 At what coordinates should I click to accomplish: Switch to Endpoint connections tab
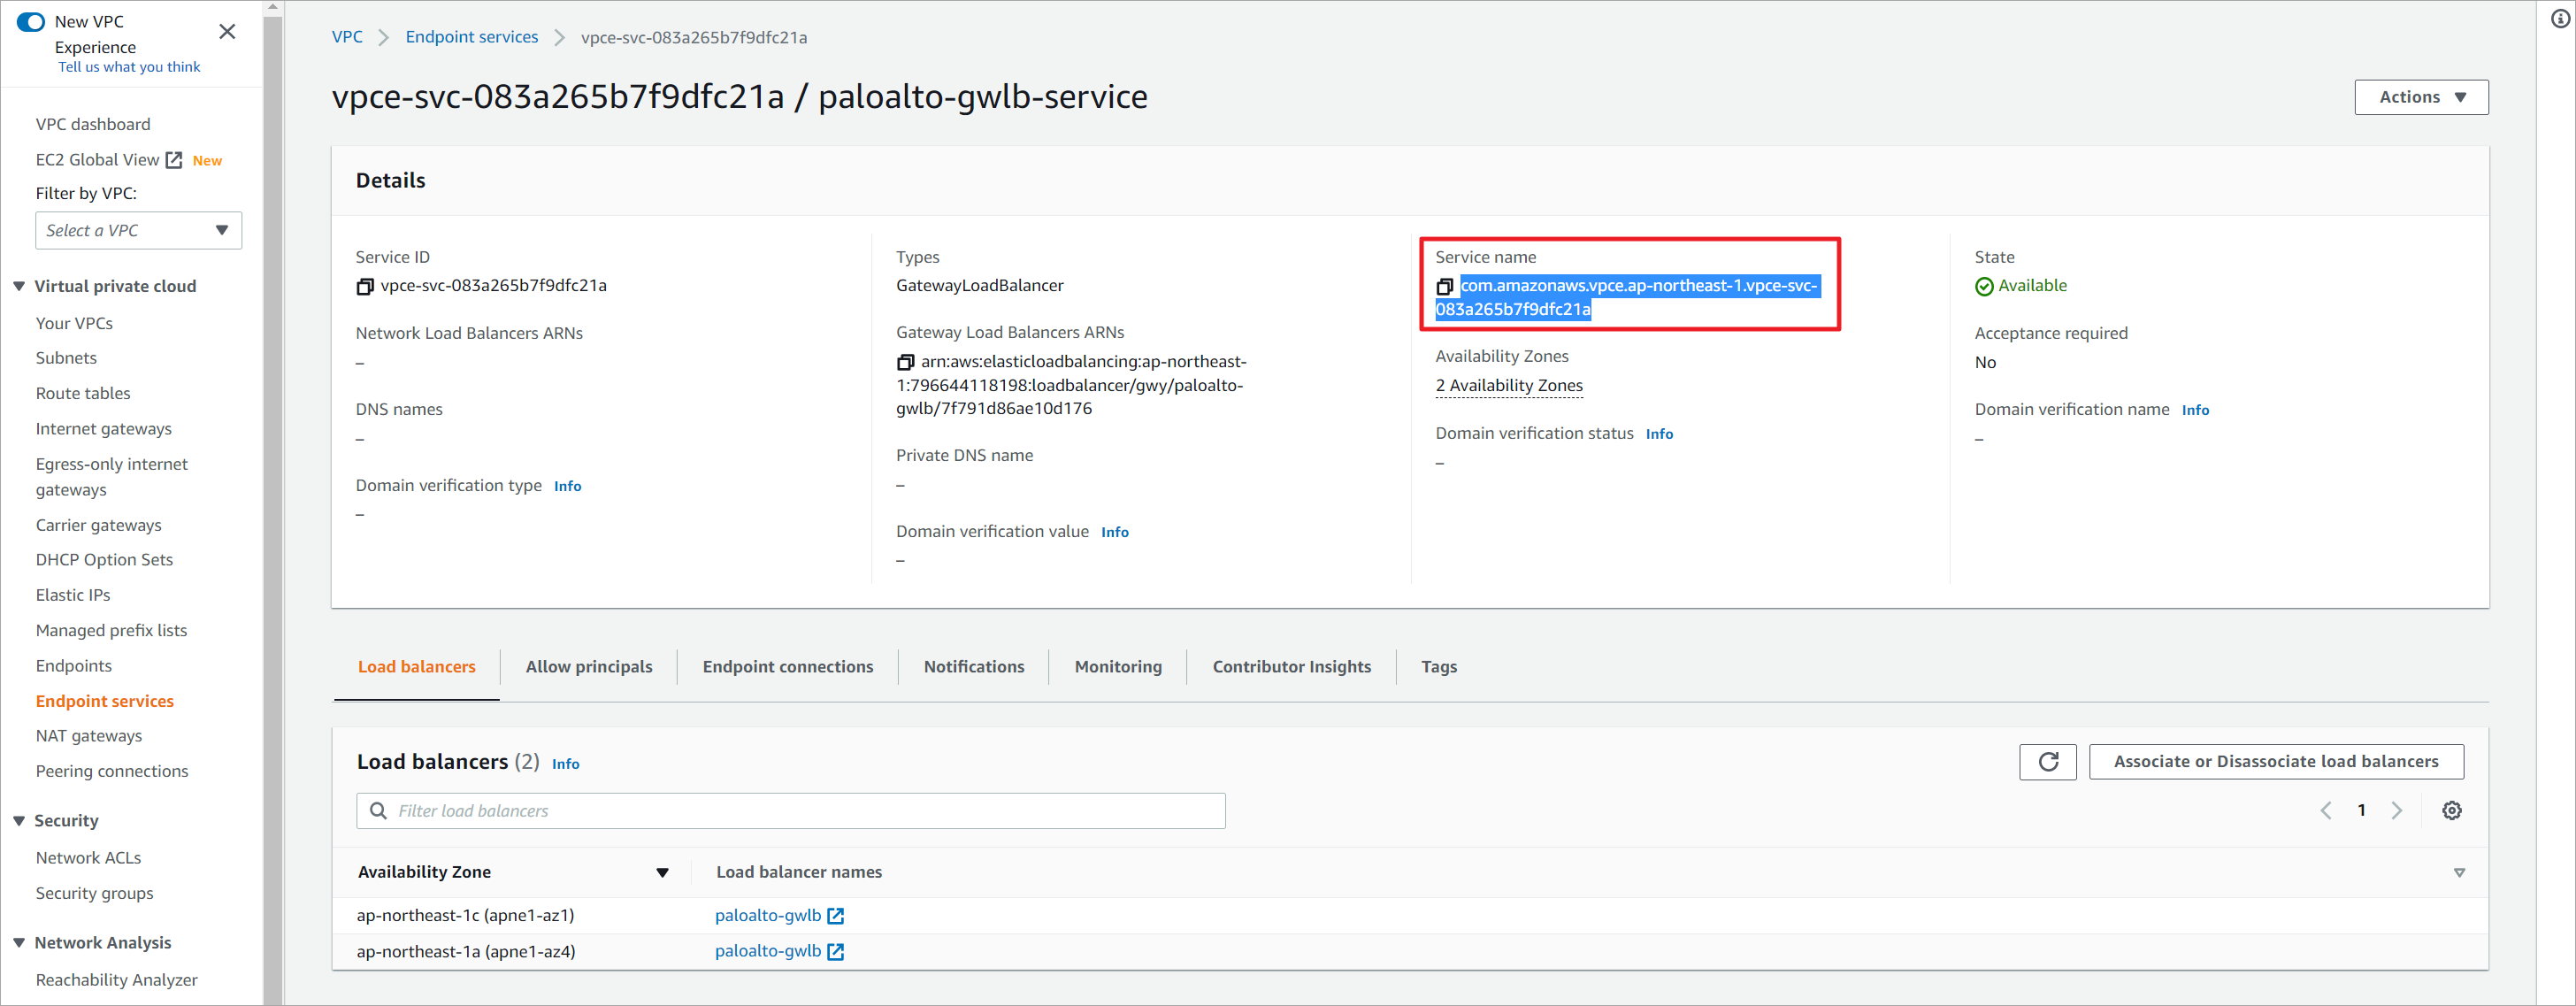pos(788,667)
